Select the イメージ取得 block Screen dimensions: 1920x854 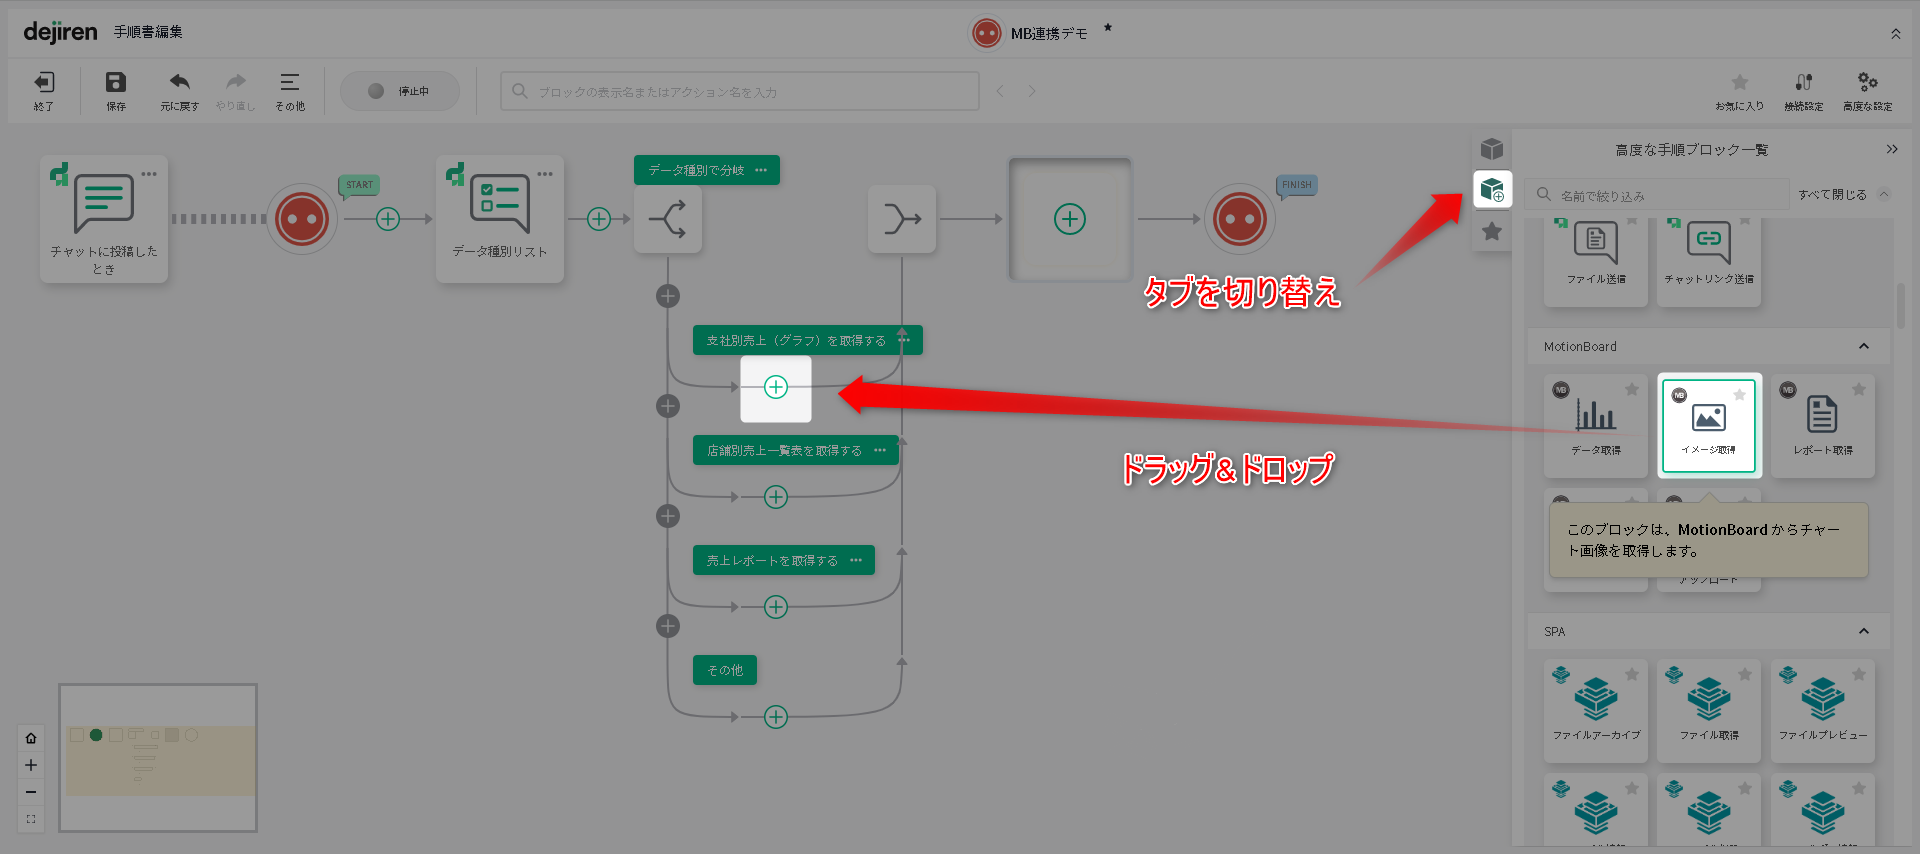[x=1709, y=425]
